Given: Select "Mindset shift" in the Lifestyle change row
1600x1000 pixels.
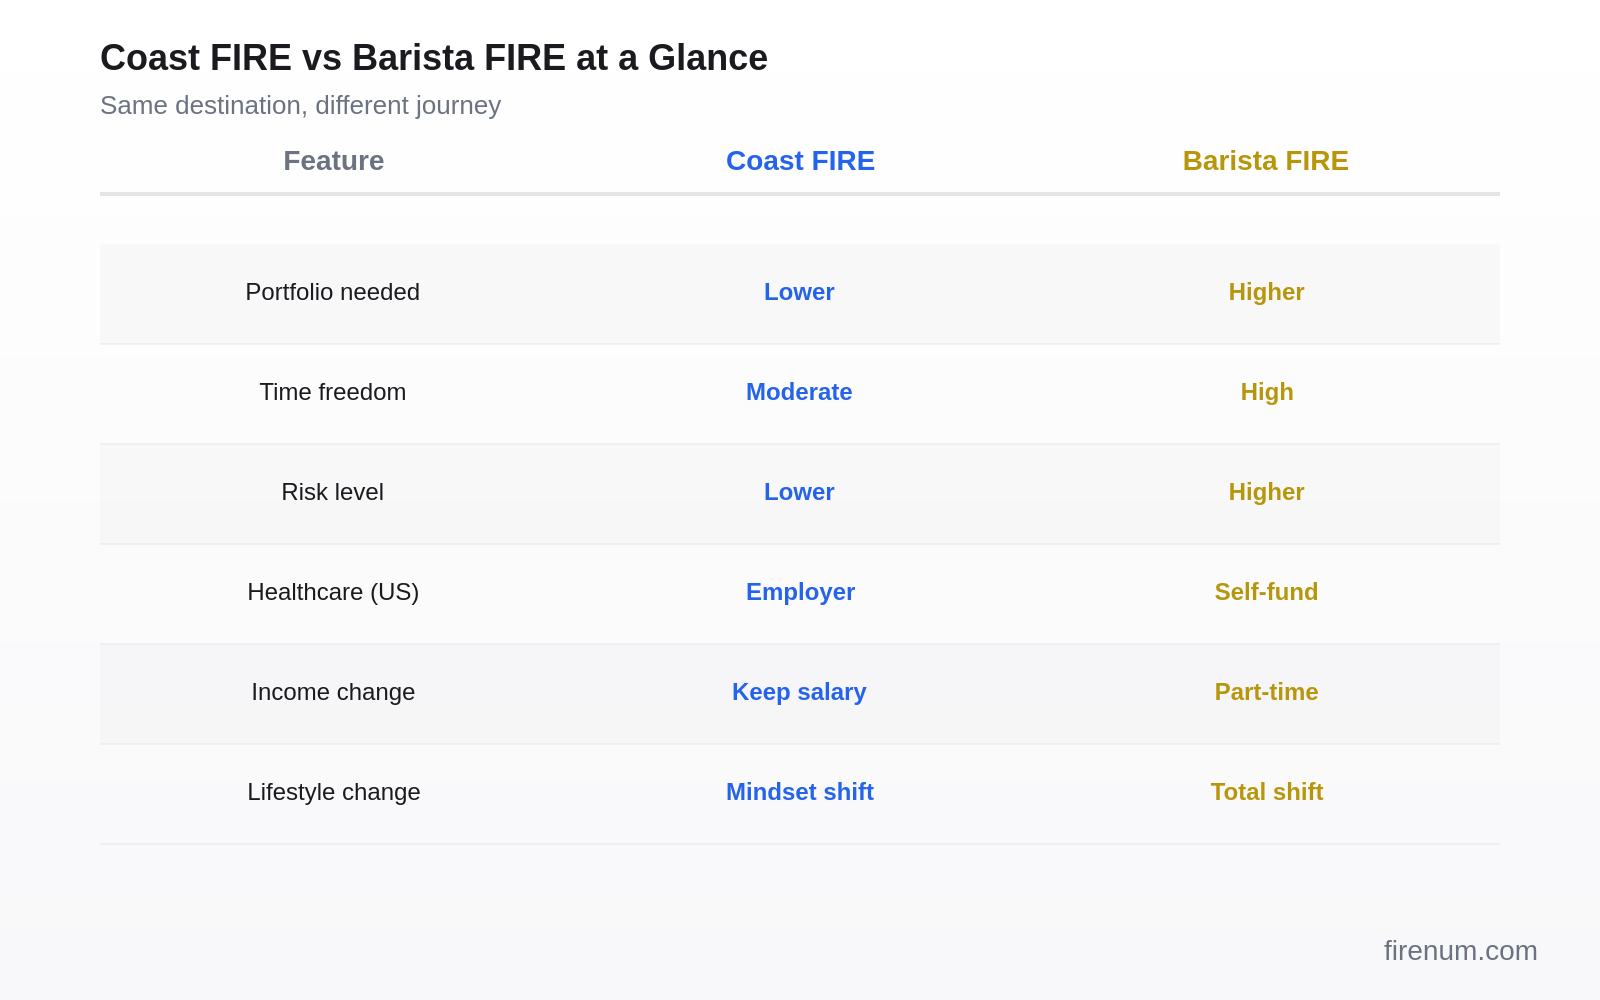Looking at the screenshot, I should coord(799,792).
